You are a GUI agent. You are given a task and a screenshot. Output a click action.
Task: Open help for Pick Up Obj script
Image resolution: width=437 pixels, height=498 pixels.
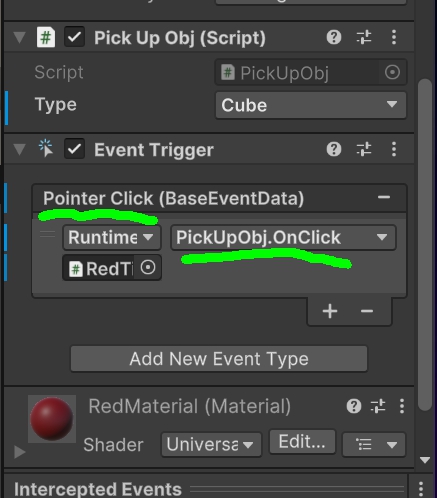(x=334, y=37)
